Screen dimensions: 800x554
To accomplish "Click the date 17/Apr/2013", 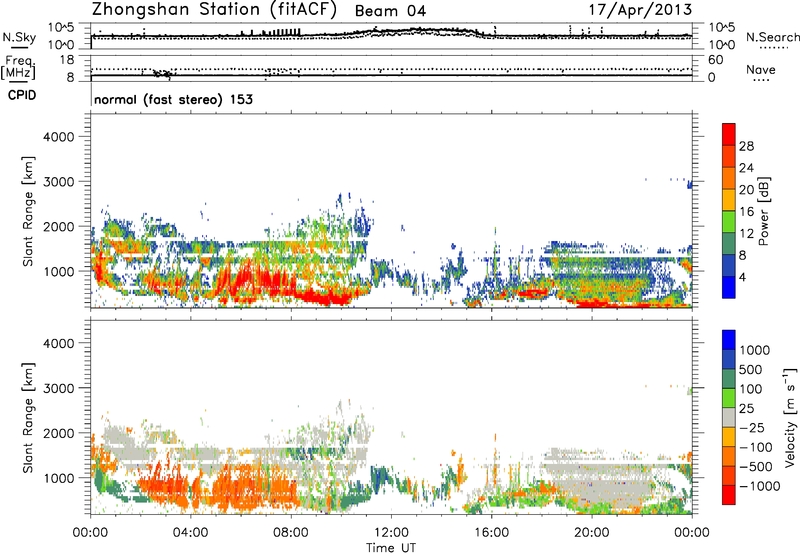I will [x=640, y=10].
